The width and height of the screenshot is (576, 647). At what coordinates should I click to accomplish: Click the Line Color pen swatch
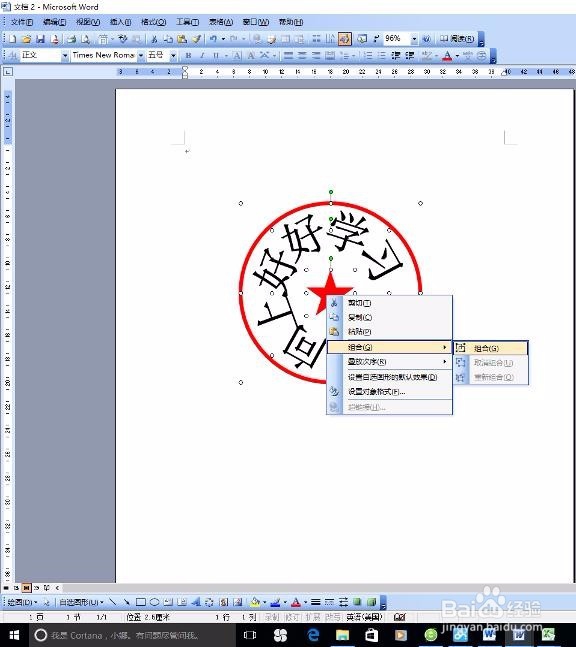(x=275, y=602)
